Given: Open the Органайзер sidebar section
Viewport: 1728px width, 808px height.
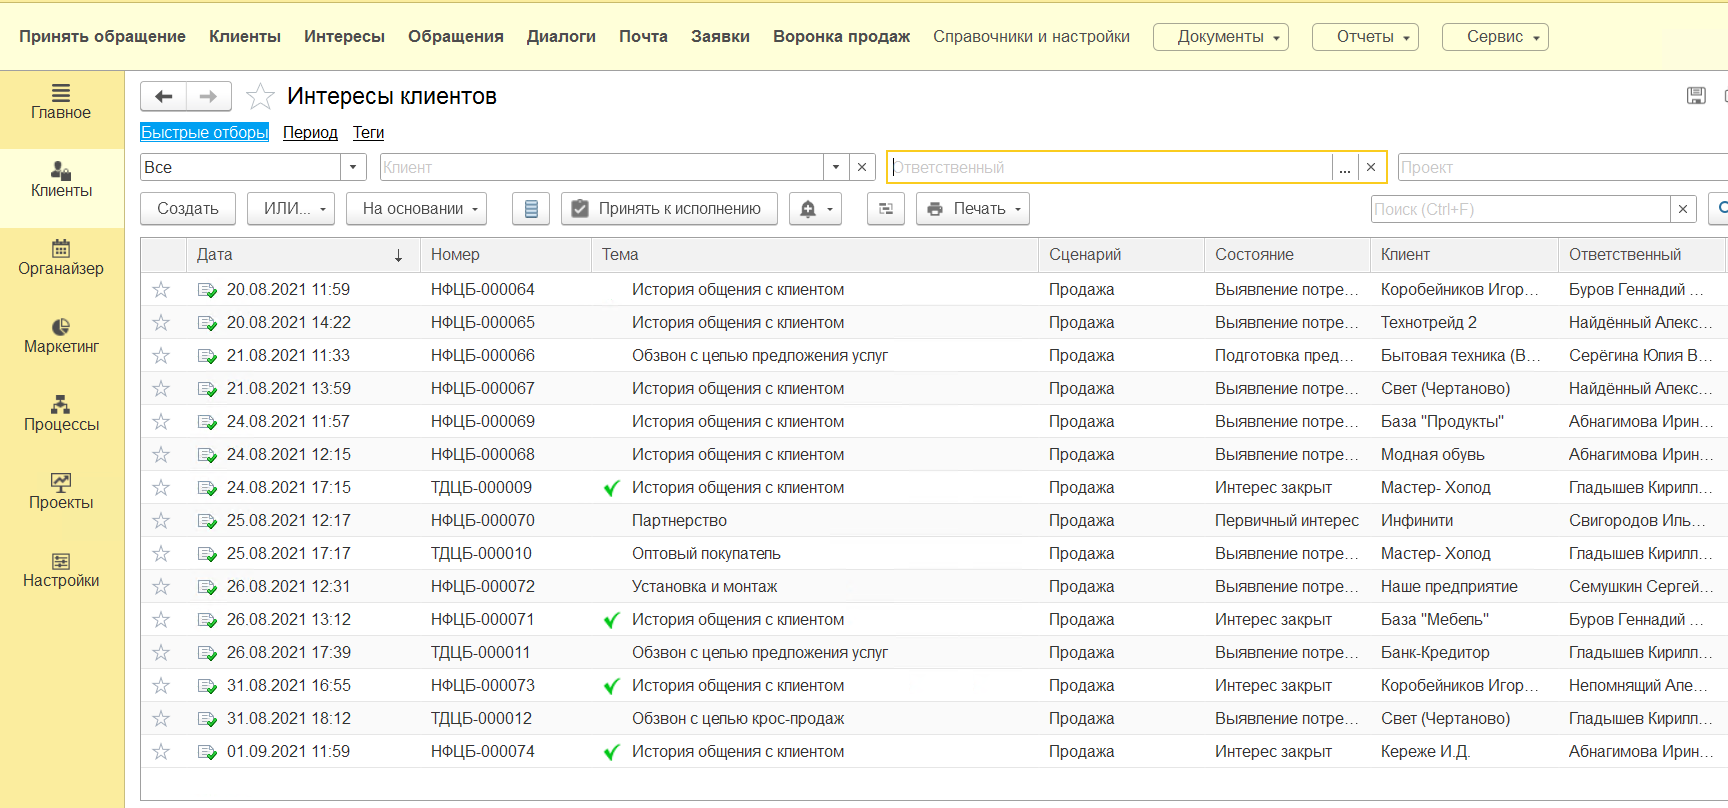Looking at the screenshot, I should (x=61, y=257).
